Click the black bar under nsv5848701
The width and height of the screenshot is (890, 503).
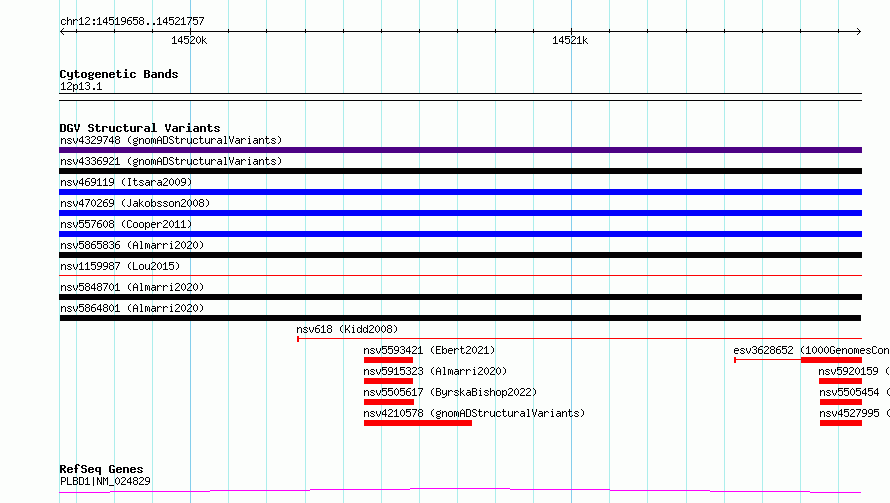pos(460,297)
